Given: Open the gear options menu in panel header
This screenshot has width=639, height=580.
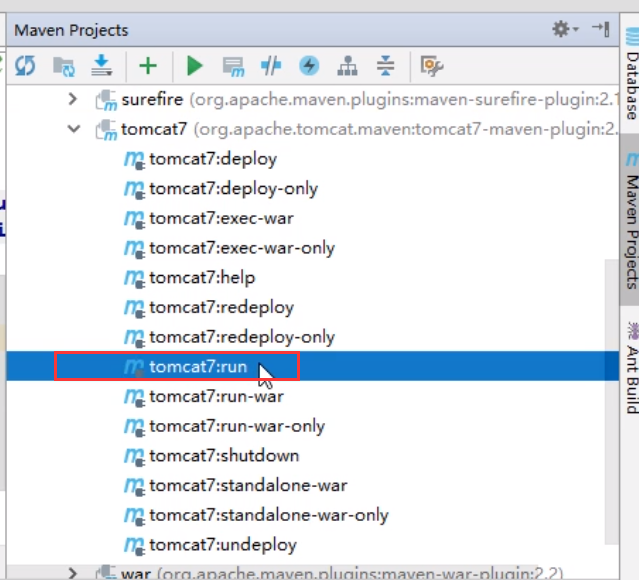Looking at the screenshot, I should coord(565,29).
